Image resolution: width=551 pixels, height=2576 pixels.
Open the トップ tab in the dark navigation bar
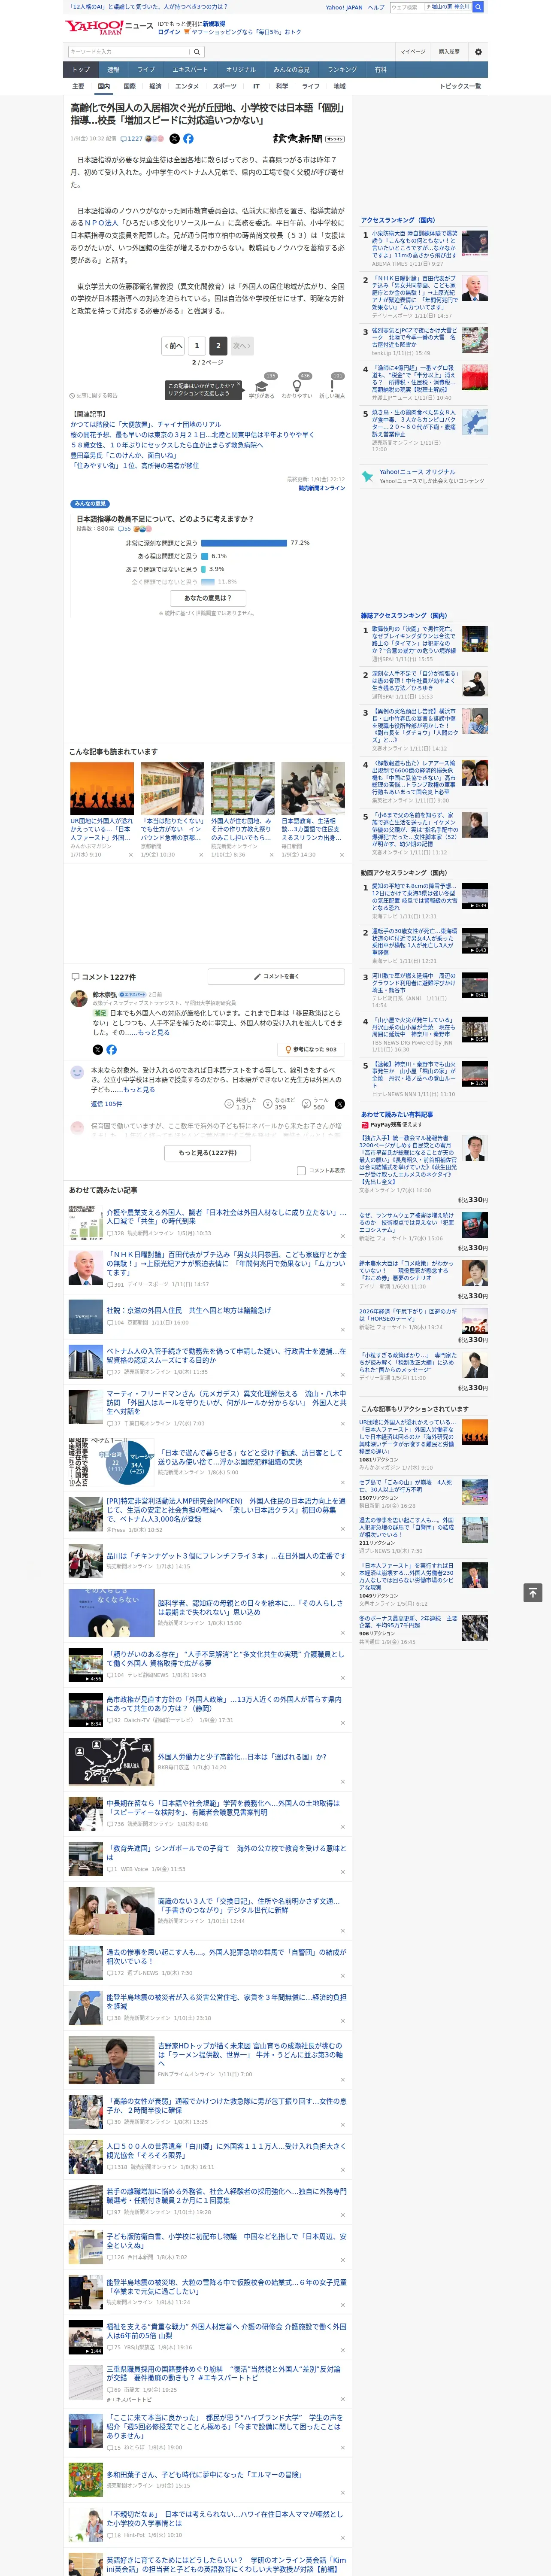click(81, 69)
